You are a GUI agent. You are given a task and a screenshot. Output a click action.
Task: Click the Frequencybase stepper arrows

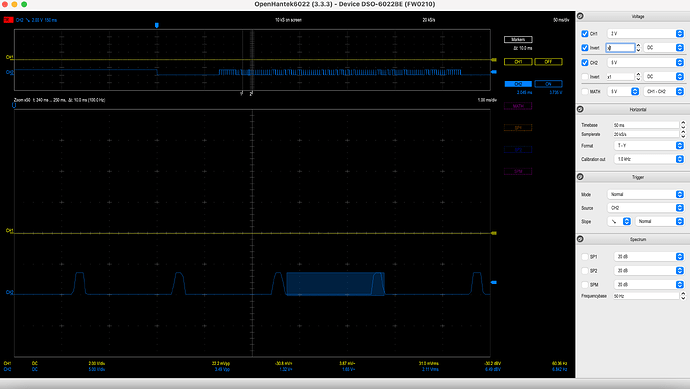click(x=683, y=296)
